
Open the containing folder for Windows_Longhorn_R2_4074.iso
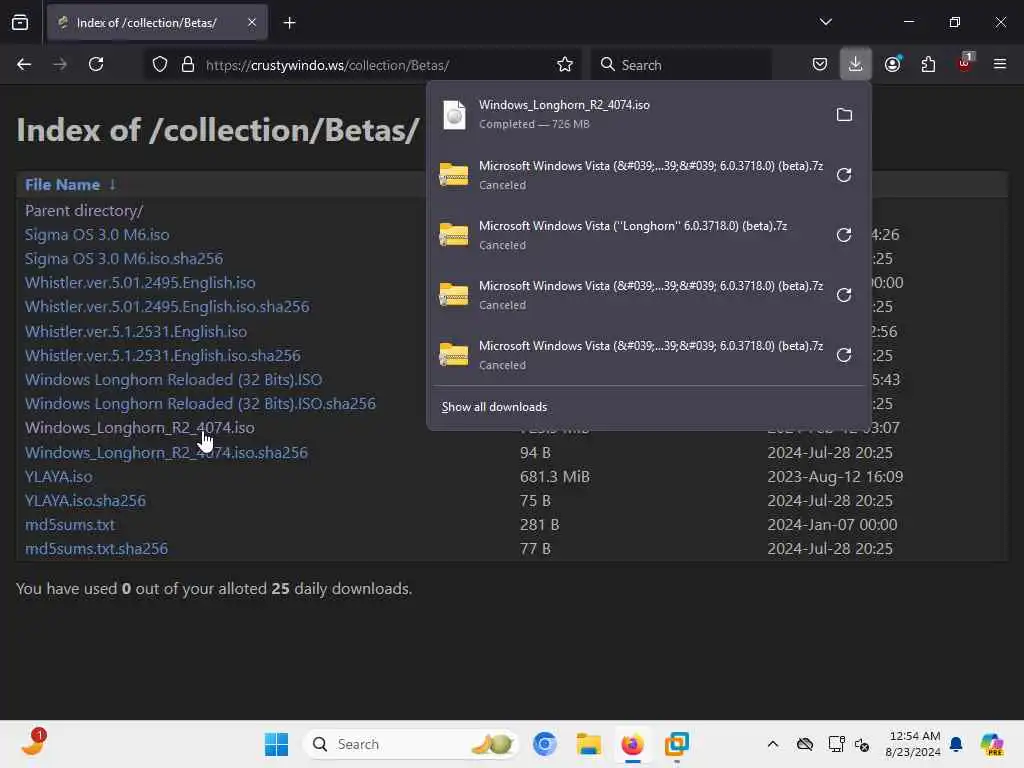(x=844, y=115)
